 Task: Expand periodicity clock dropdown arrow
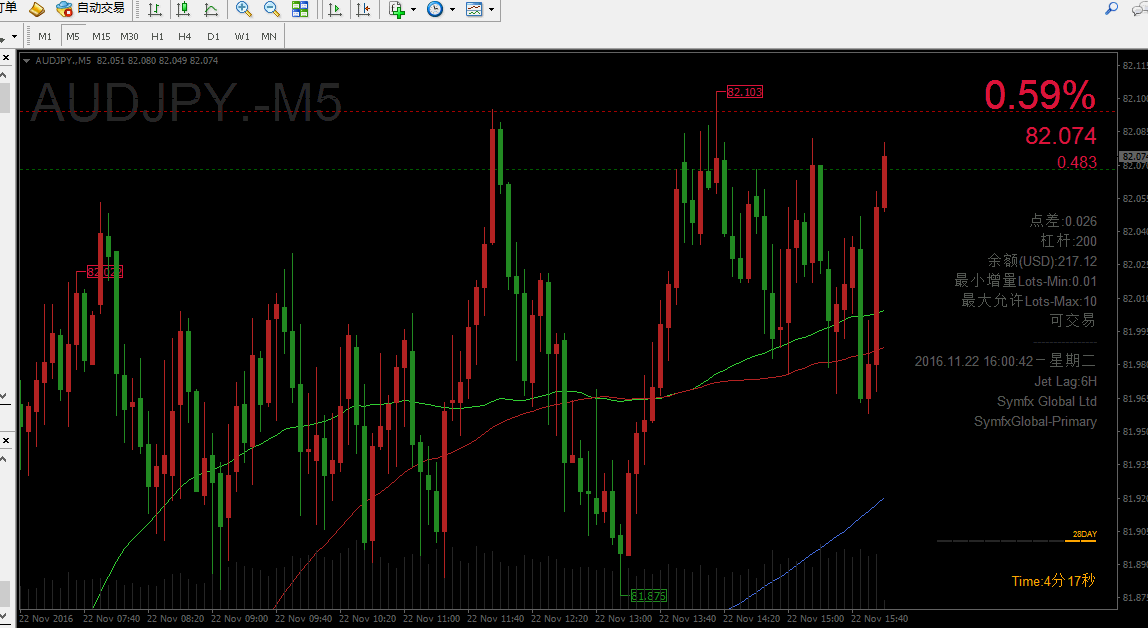point(452,10)
